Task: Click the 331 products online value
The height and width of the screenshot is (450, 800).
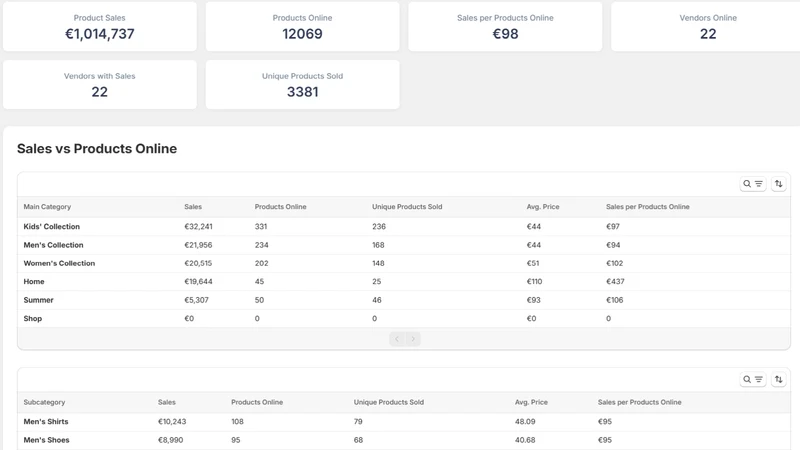Action: tap(261, 227)
